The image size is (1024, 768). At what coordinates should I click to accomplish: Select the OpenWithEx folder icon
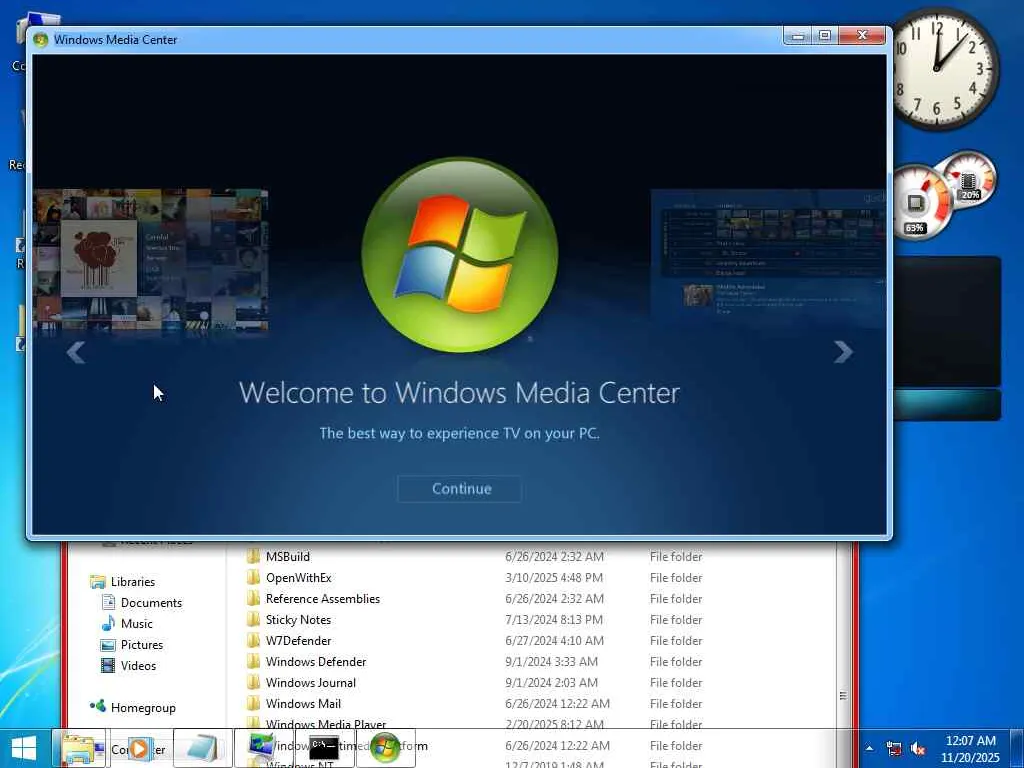pyautogui.click(x=253, y=577)
